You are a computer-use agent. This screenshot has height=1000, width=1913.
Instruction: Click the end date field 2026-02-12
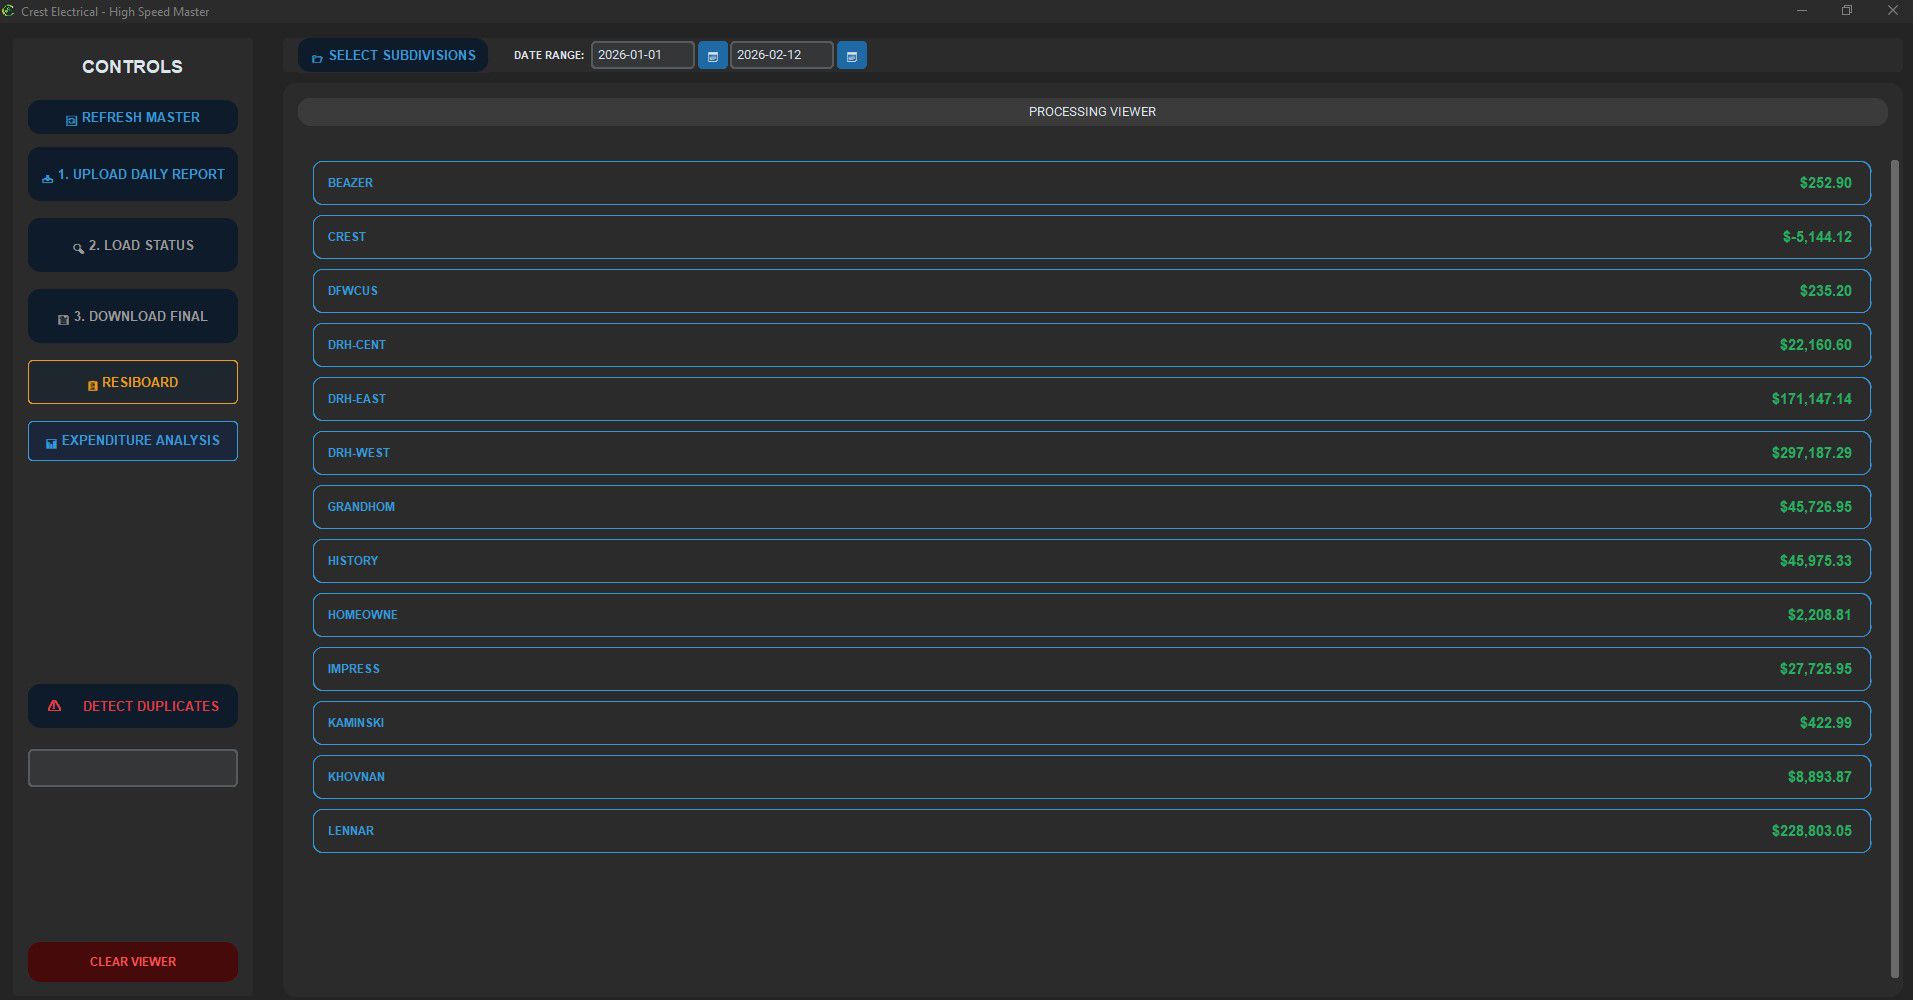pyautogui.click(x=780, y=55)
